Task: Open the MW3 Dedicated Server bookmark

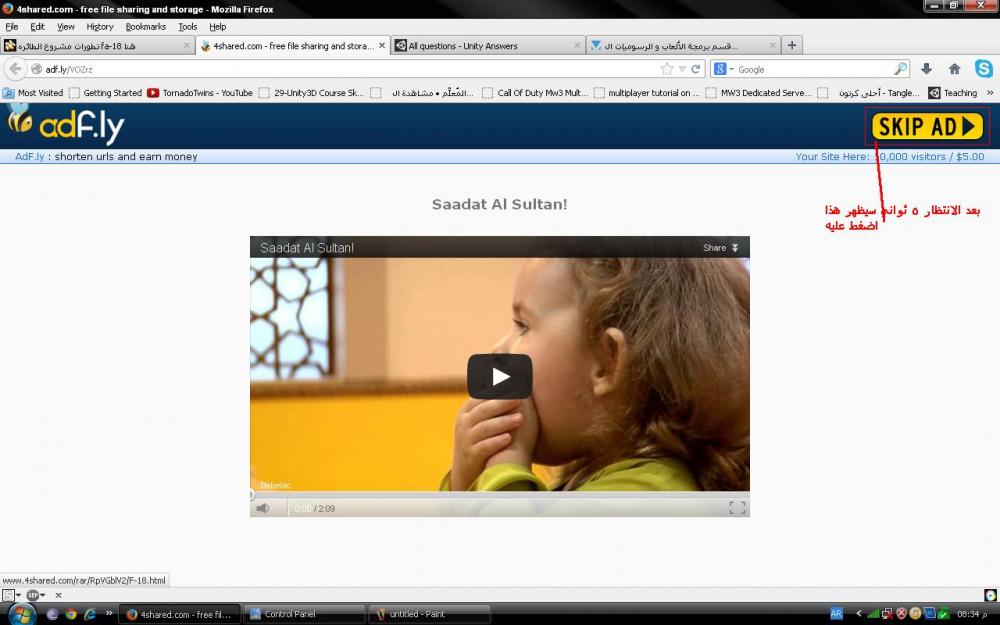Action: (758, 93)
